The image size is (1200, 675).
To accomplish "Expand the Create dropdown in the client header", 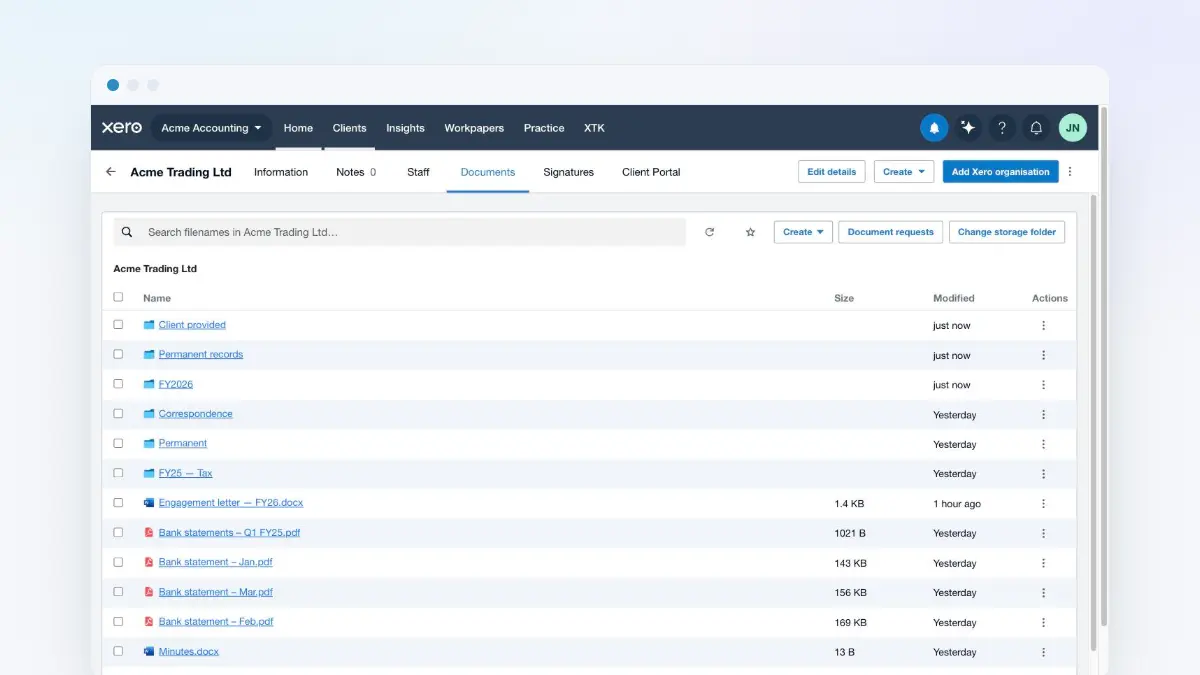I will (x=904, y=172).
